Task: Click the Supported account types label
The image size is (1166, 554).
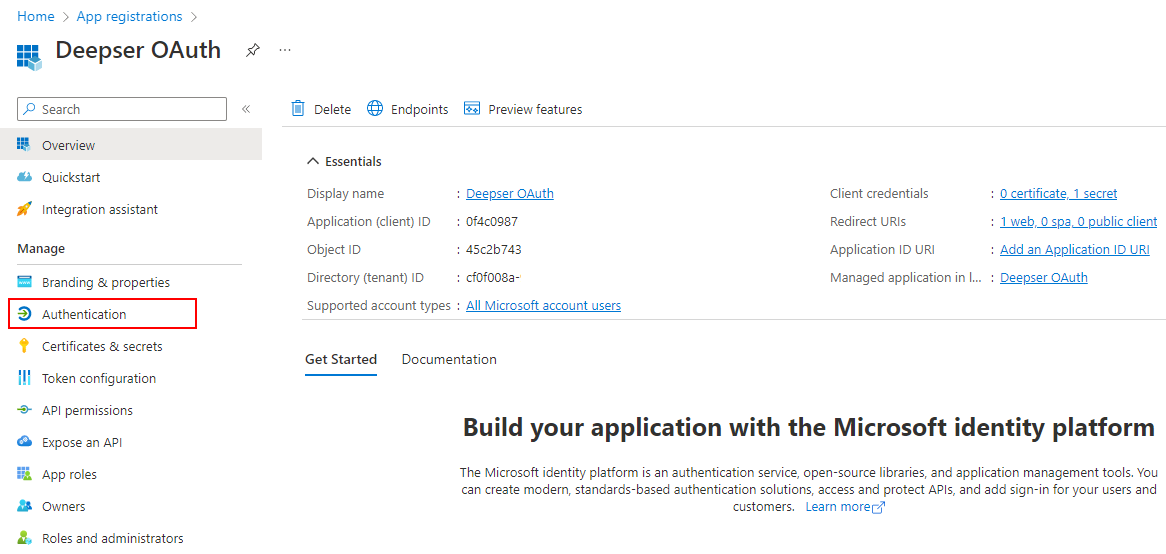Action: pos(379,306)
